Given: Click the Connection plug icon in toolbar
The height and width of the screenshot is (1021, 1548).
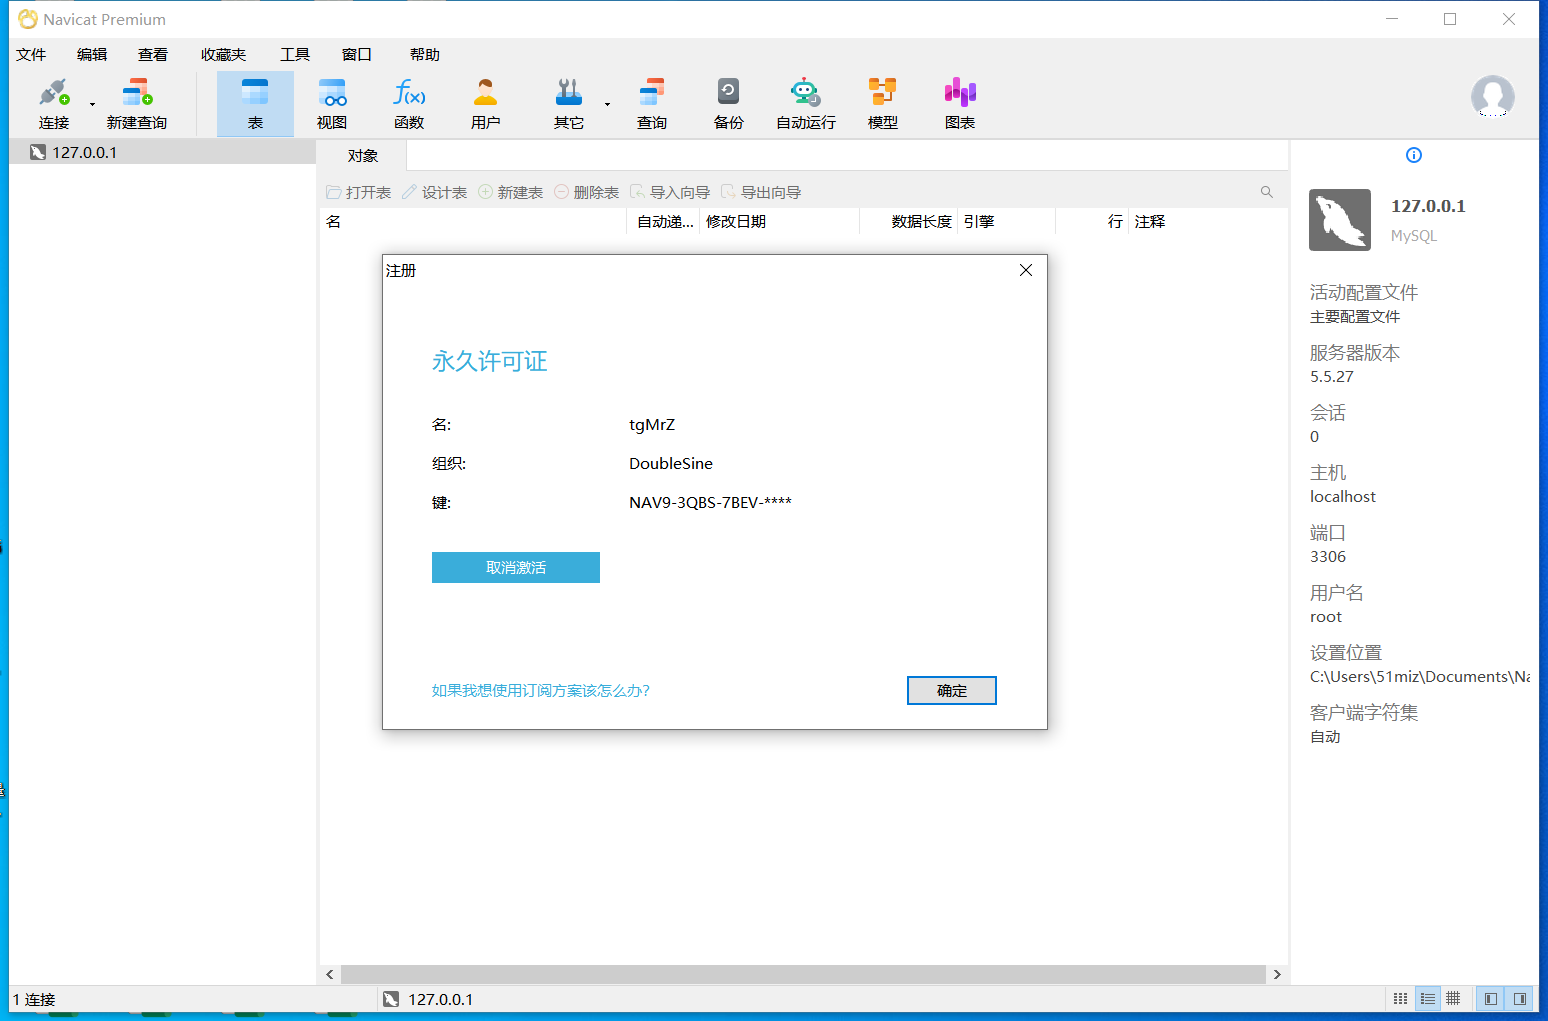Looking at the screenshot, I should (54, 103).
